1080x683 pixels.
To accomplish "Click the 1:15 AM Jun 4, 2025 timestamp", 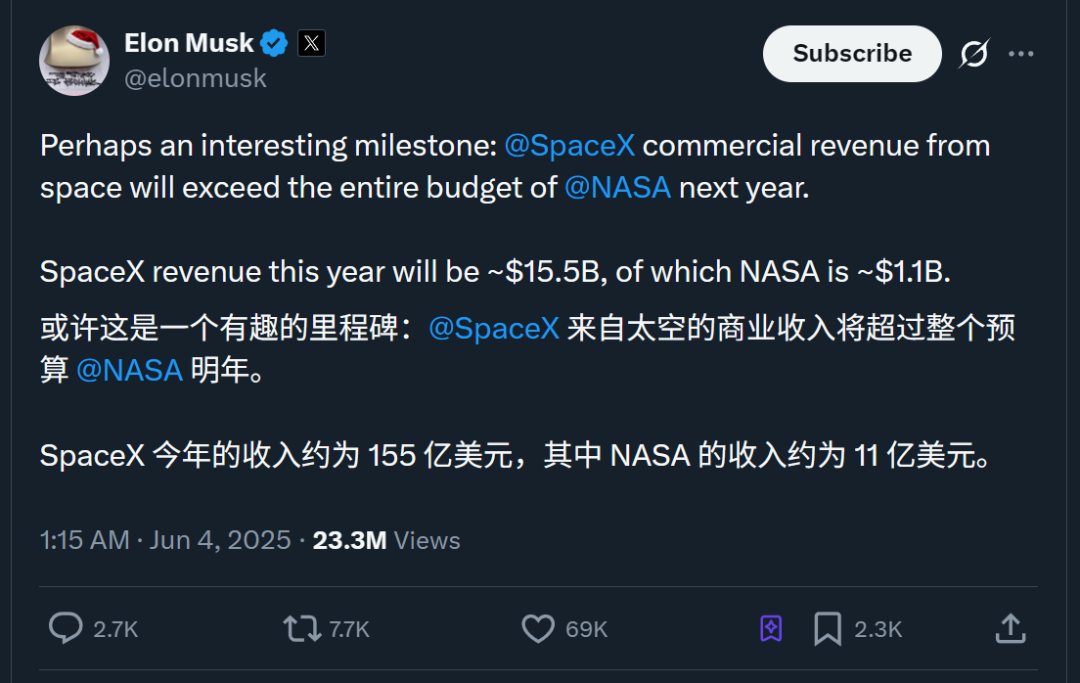I will point(165,540).
